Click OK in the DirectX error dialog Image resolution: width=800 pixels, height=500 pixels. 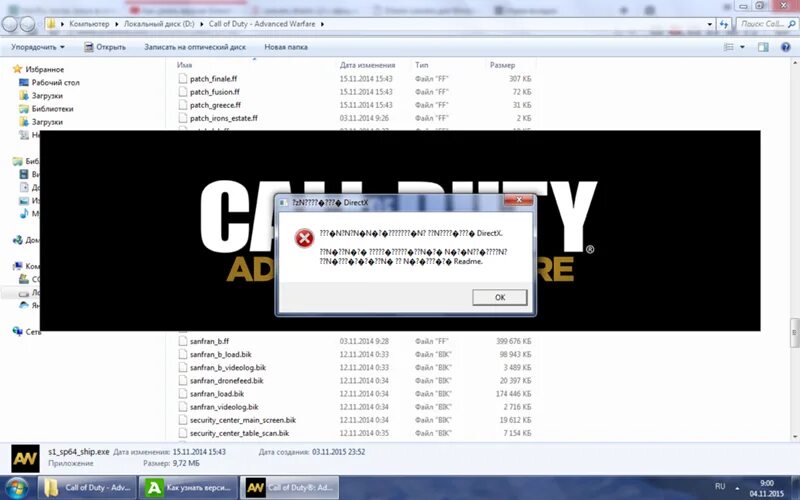[499, 297]
